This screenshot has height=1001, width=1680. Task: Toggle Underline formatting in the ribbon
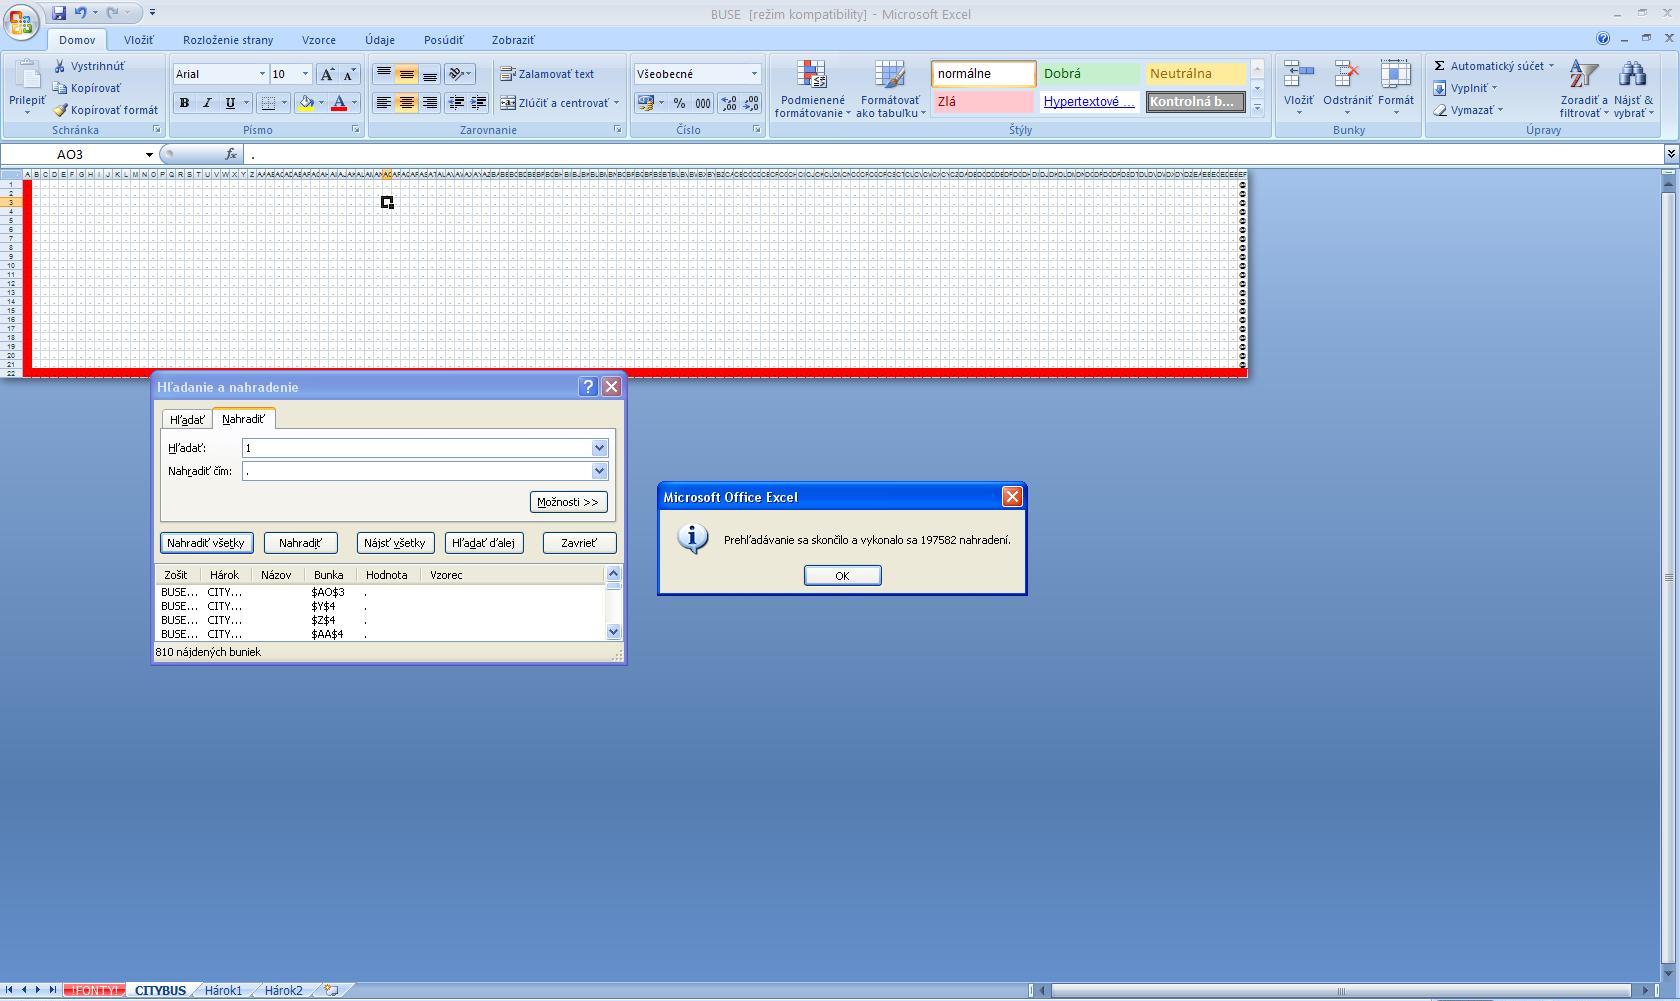[230, 103]
